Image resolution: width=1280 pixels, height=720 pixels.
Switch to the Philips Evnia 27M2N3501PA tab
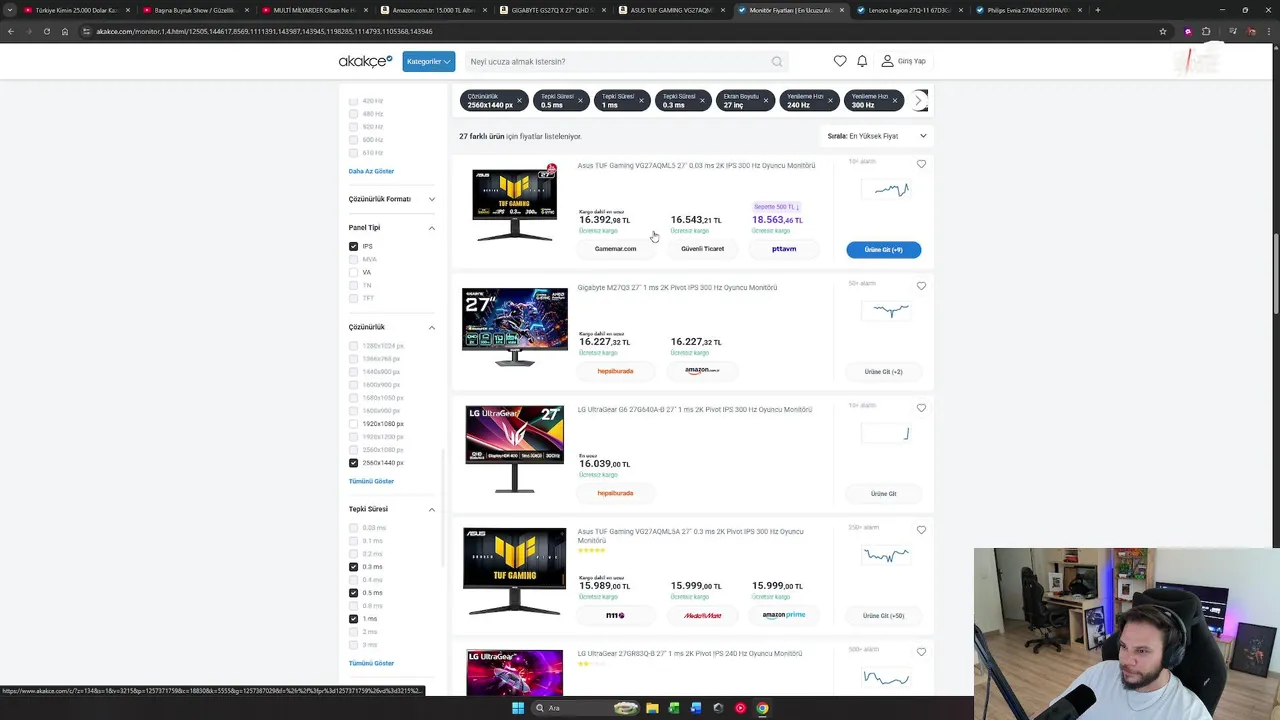point(1027,10)
